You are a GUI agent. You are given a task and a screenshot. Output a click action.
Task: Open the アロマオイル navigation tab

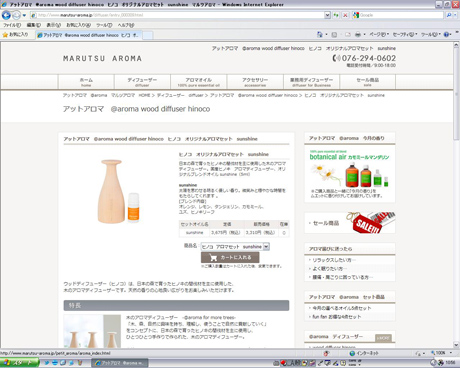(199, 82)
